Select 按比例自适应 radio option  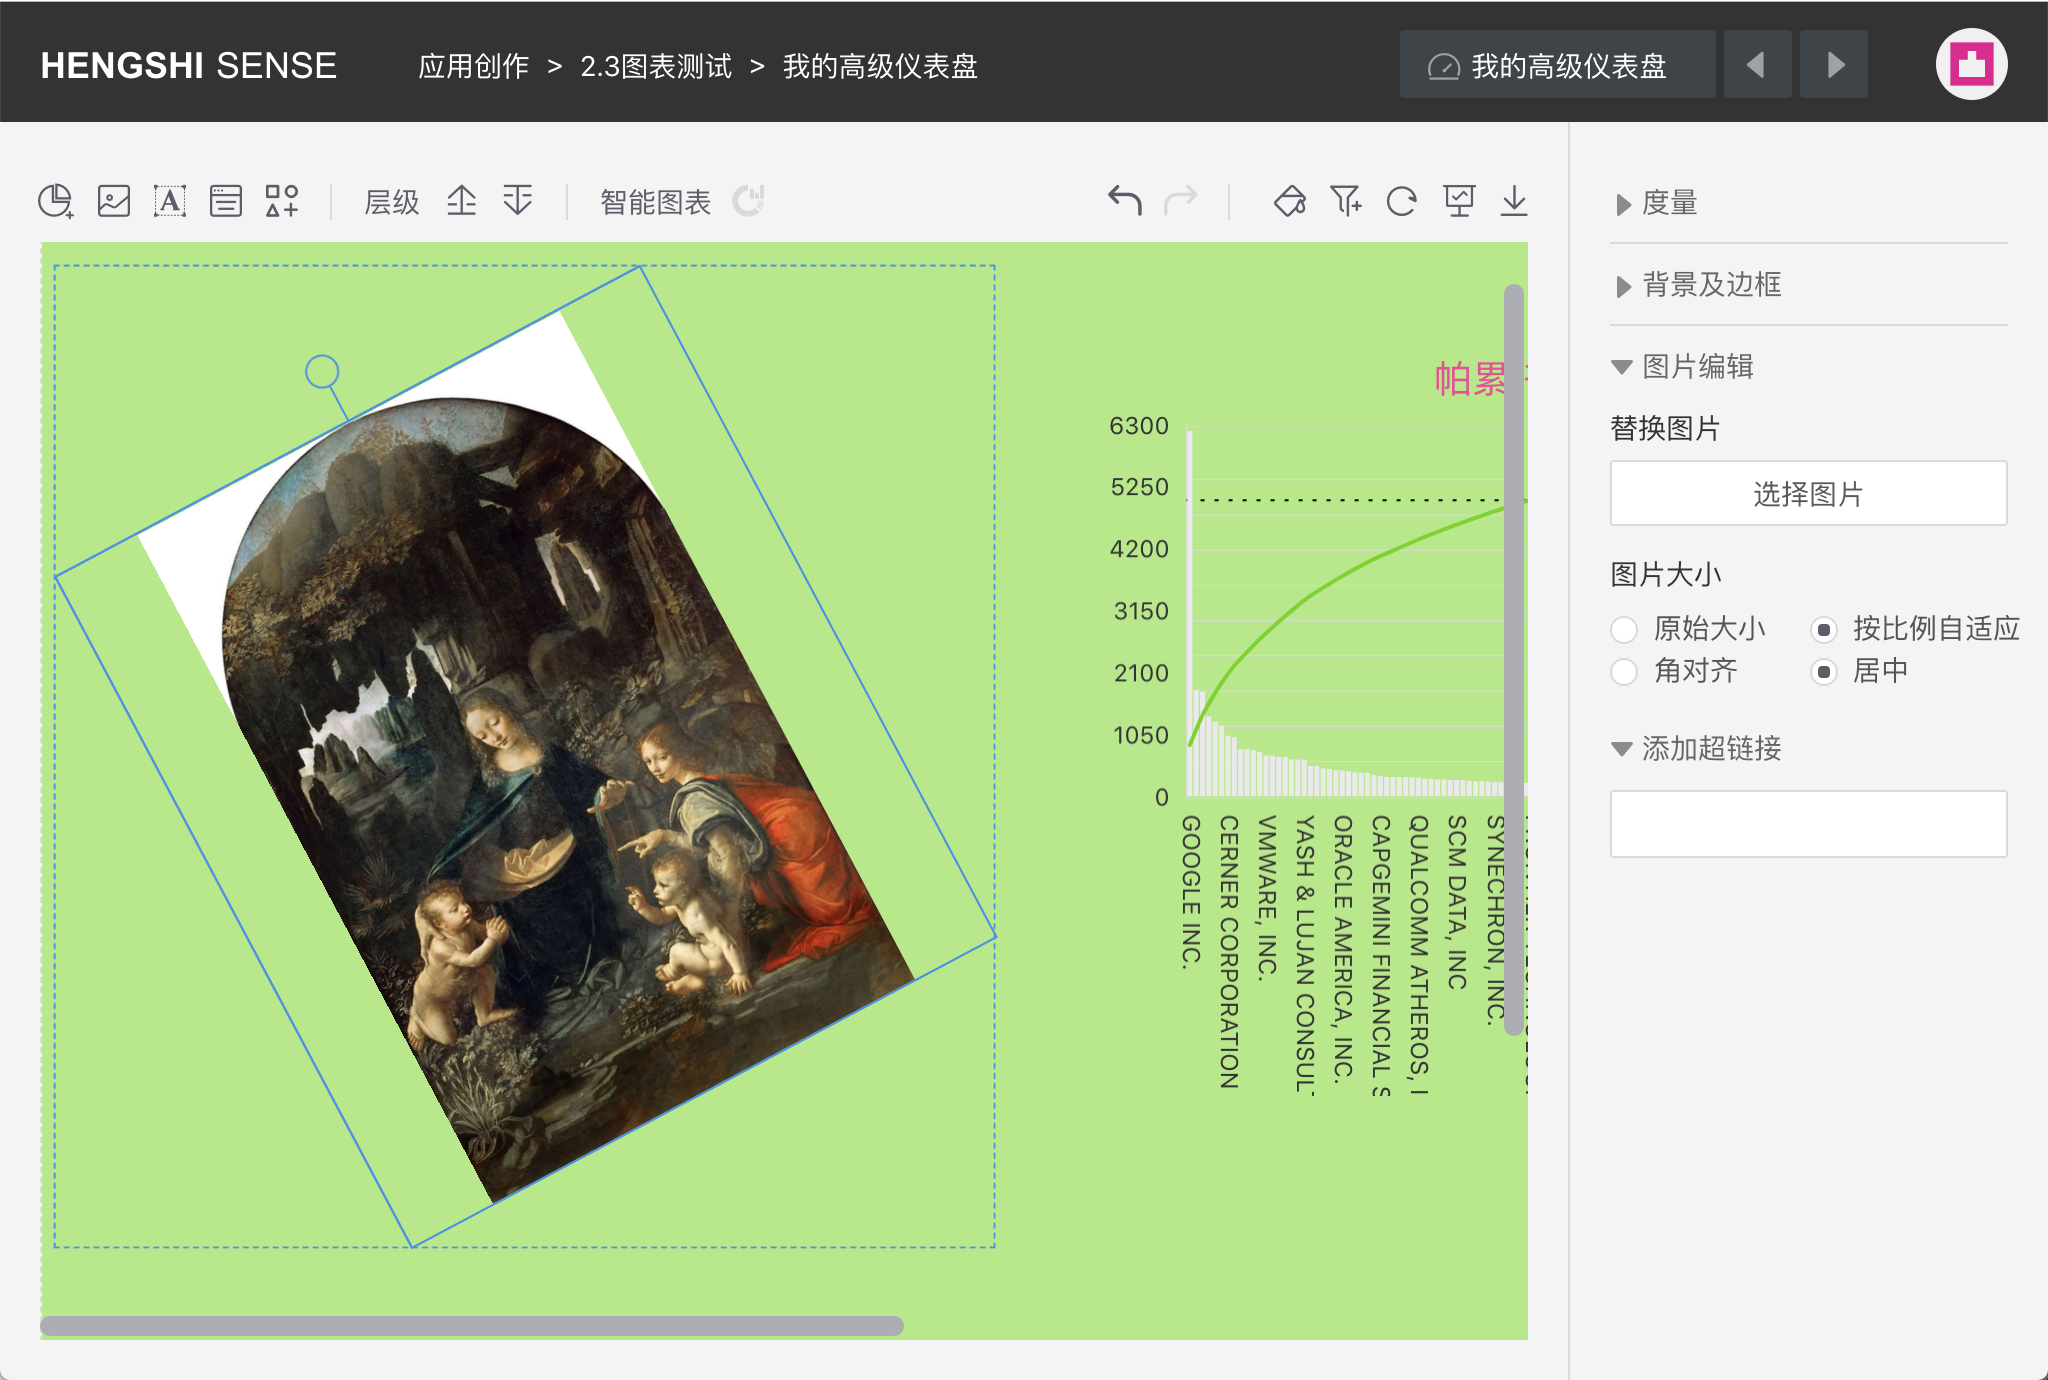tap(1824, 629)
